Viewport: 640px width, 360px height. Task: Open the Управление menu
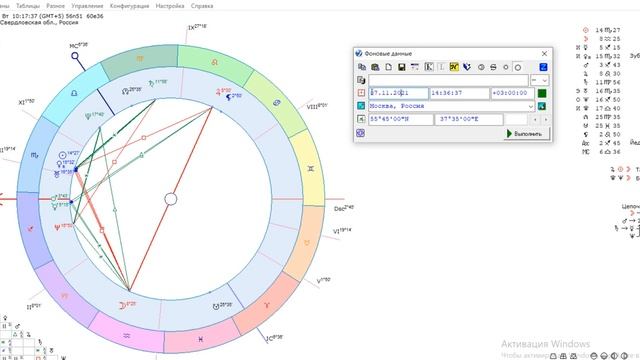click(87, 6)
